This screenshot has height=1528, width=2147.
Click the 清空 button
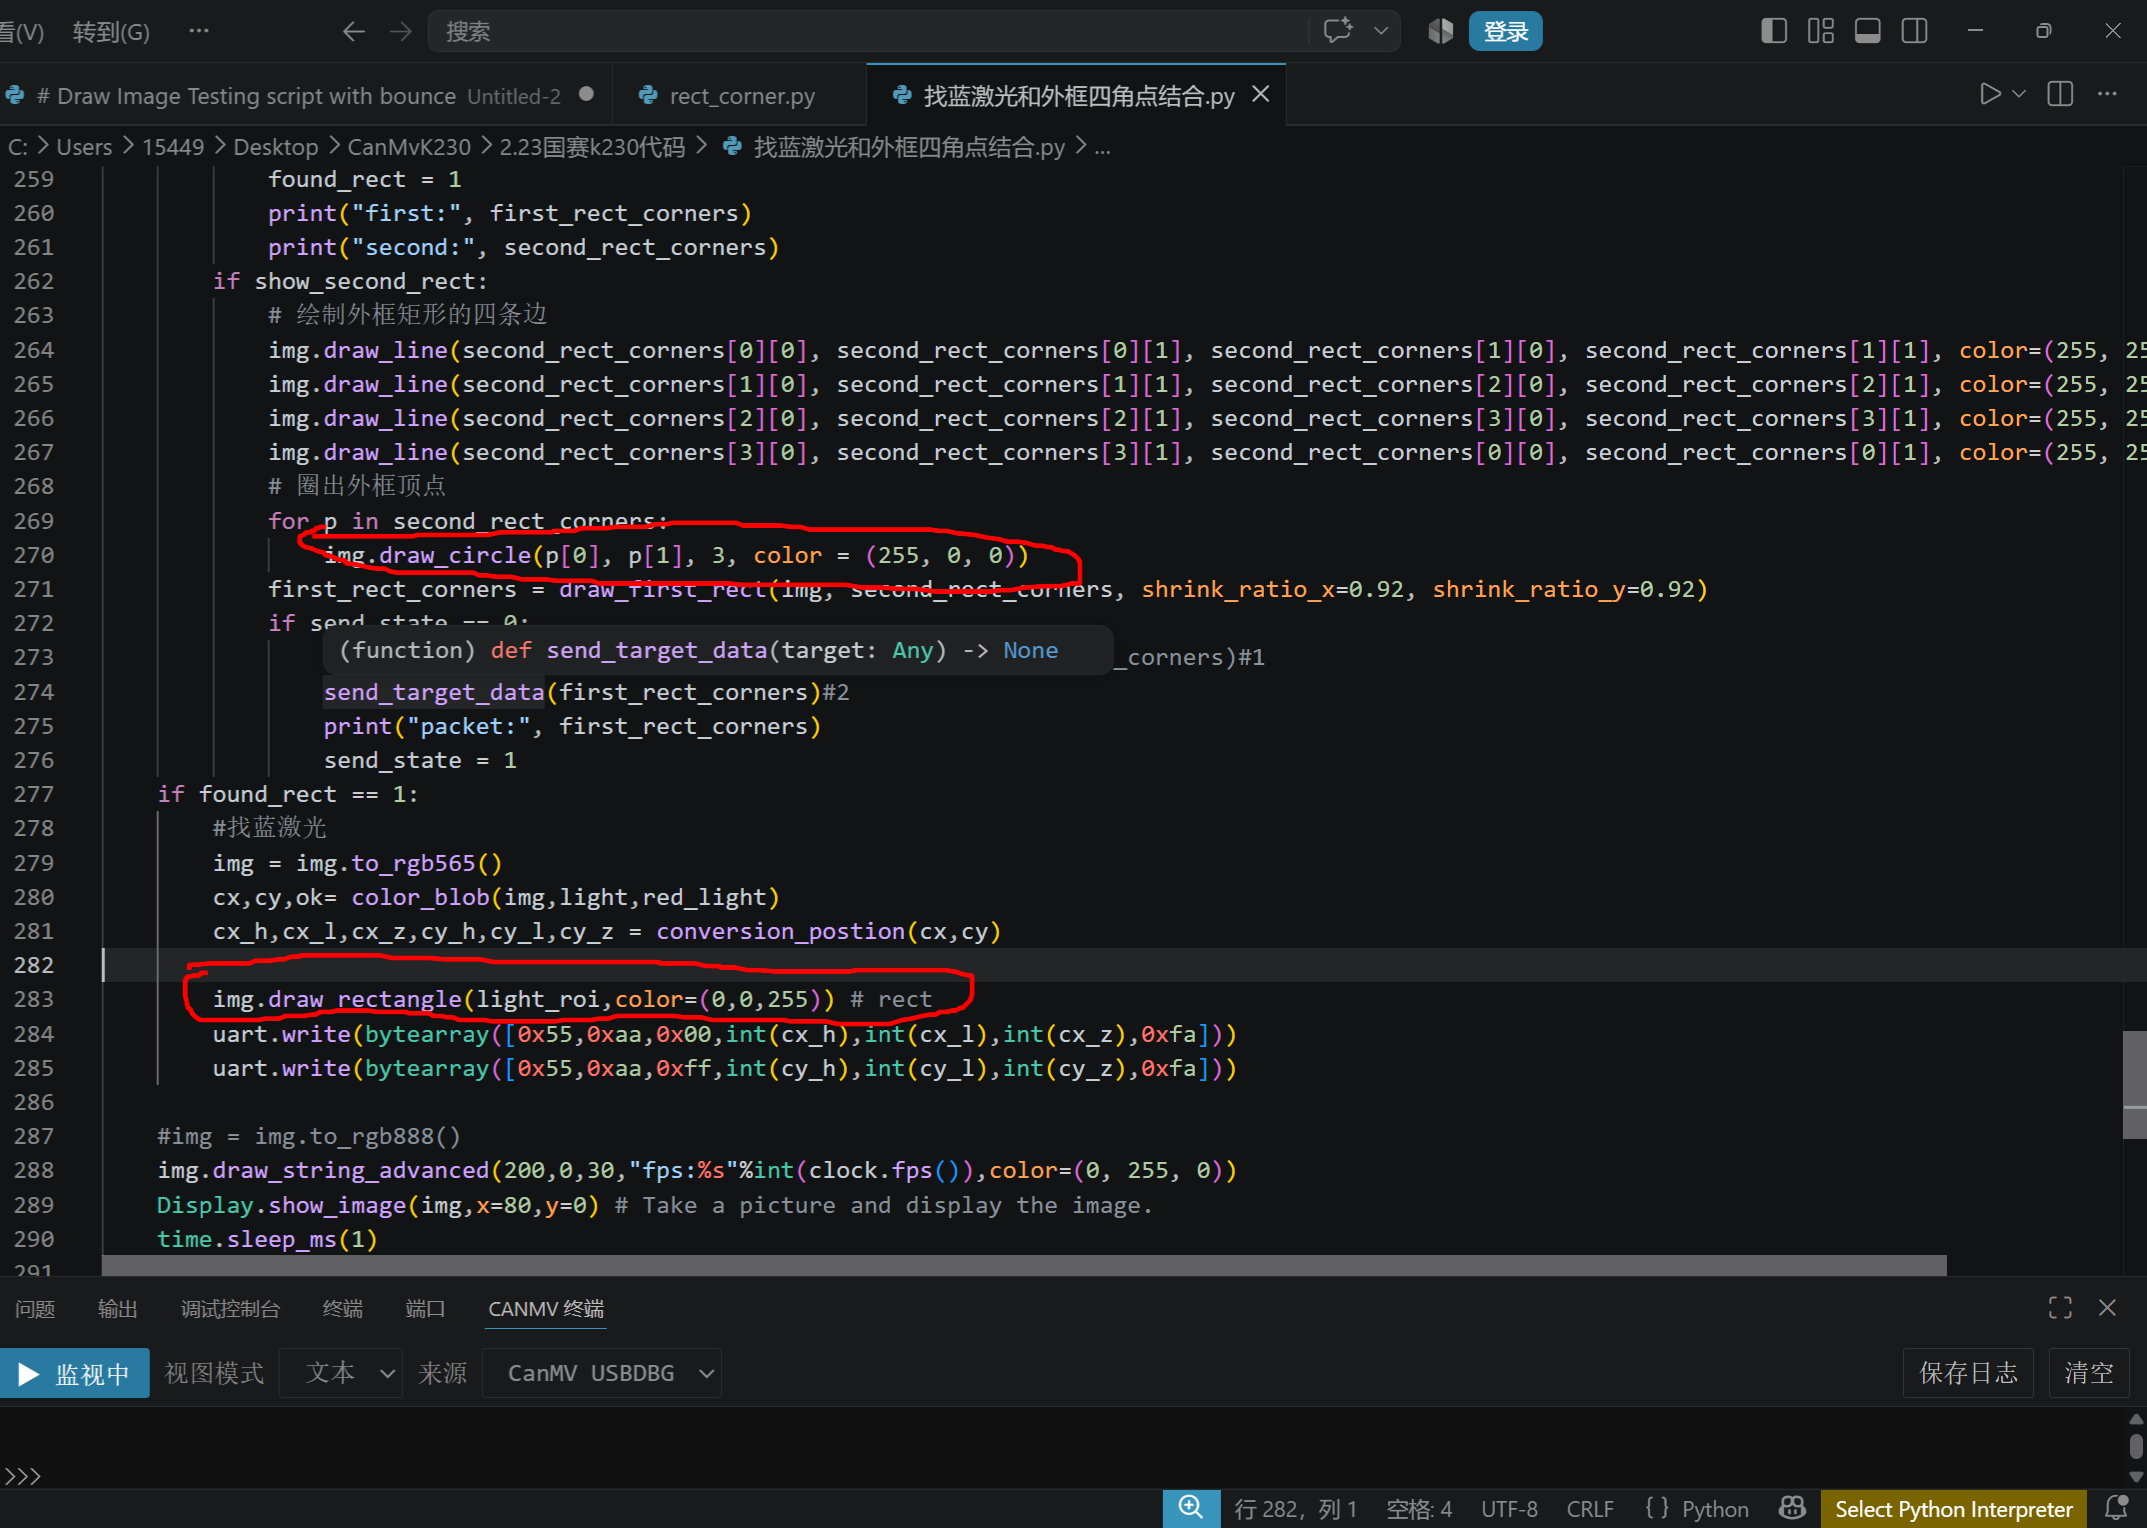[2089, 1373]
